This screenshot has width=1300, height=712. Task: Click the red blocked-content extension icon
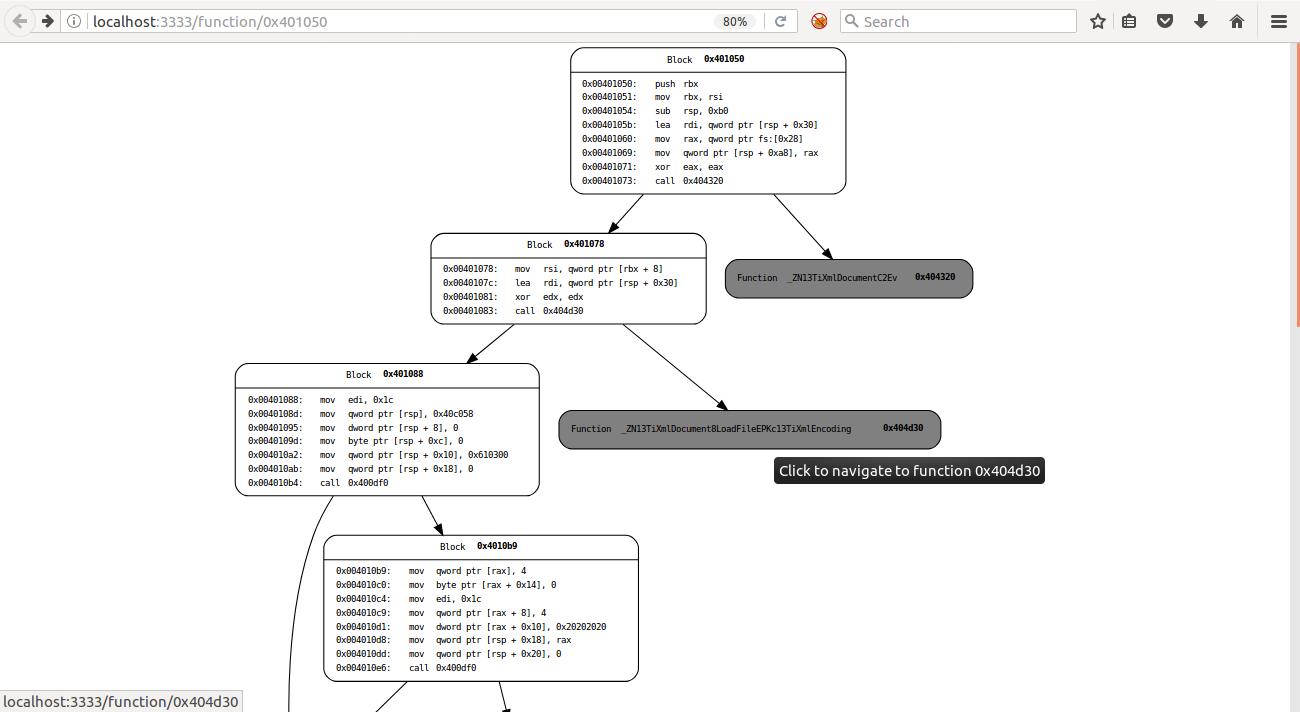click(818, 21)
